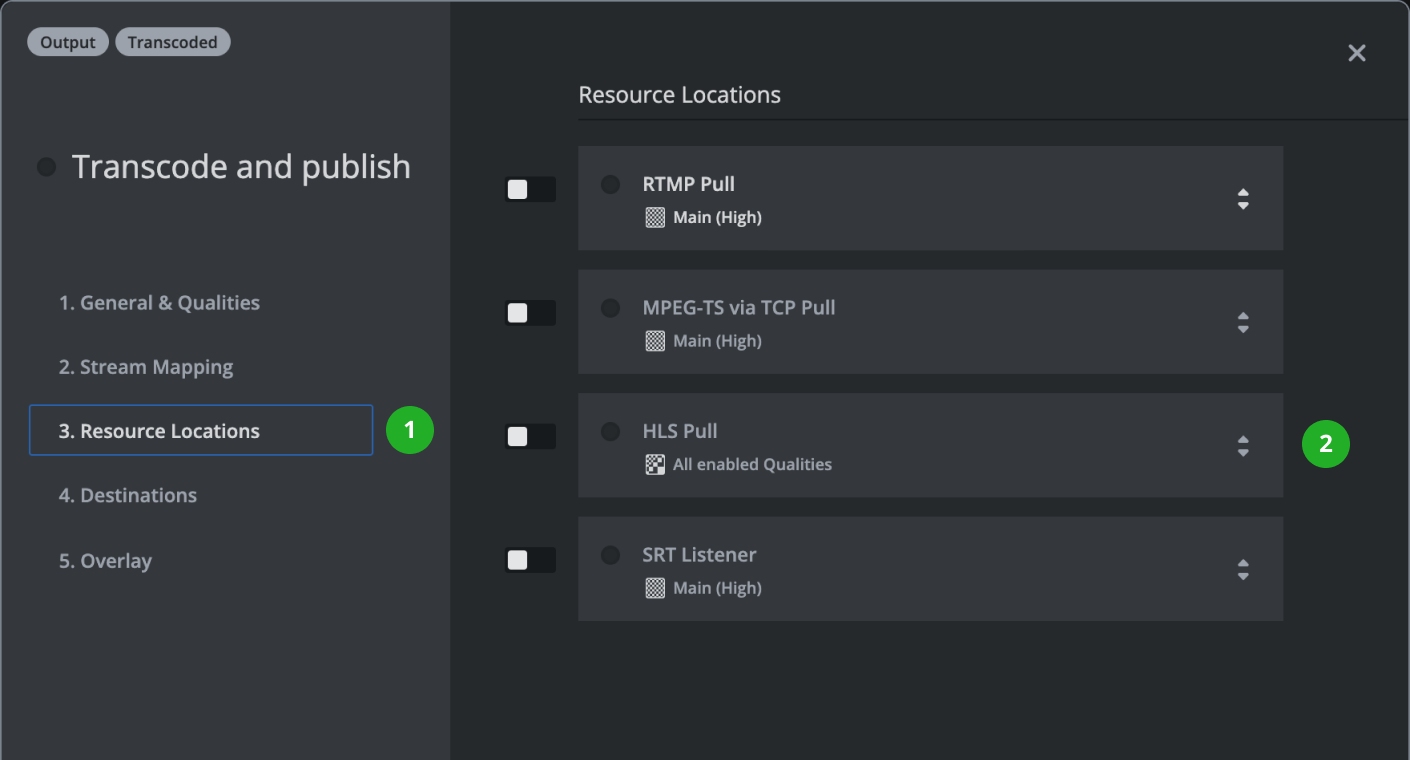Image resolution: width=1410 pixels, height=760 pixels.
Task: Click the status circle on the HLS Pull row
Action: tap(610, 431)
